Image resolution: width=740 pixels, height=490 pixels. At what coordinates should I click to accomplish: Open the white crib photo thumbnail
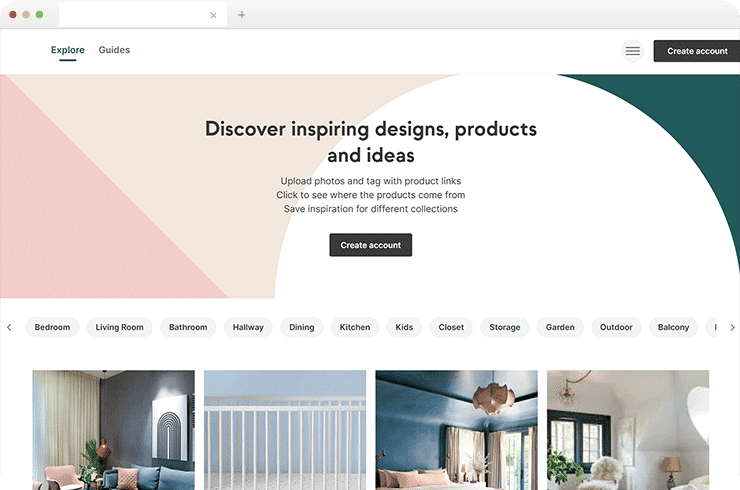click(x=285, y=430)
